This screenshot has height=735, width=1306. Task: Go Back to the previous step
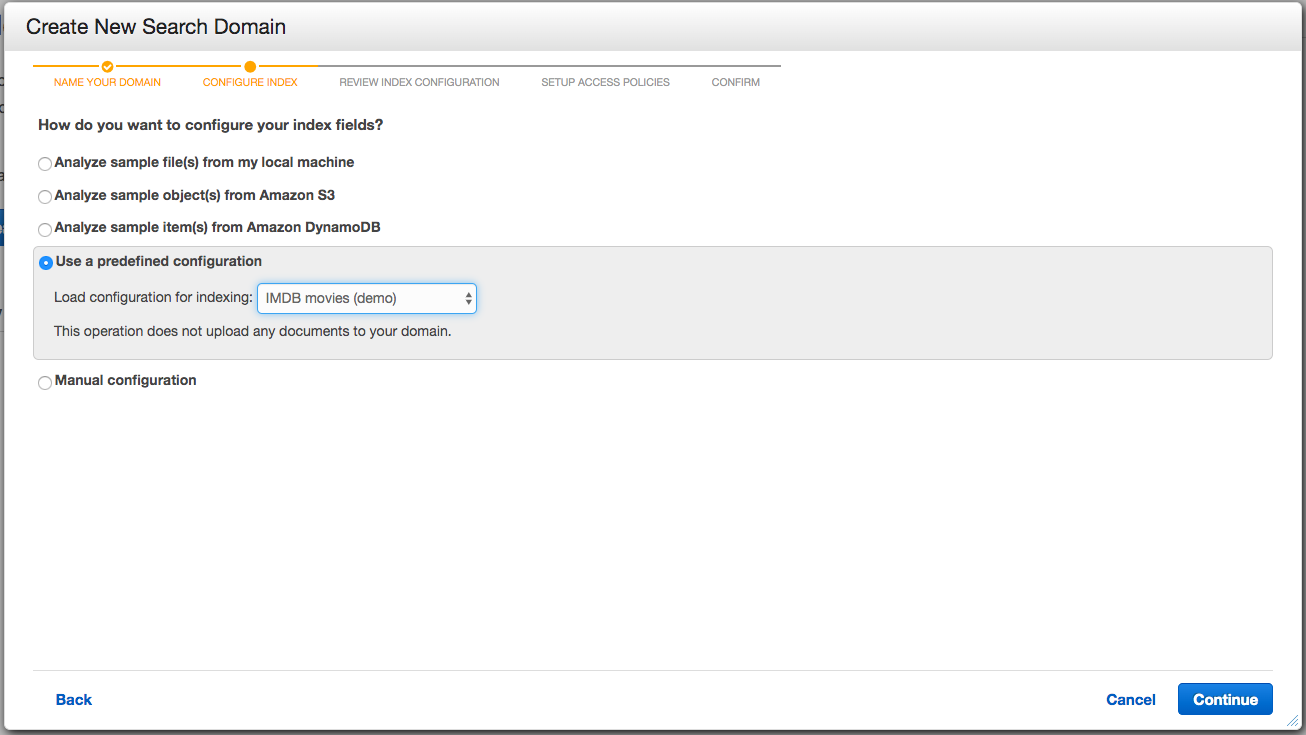coord(74,700)
